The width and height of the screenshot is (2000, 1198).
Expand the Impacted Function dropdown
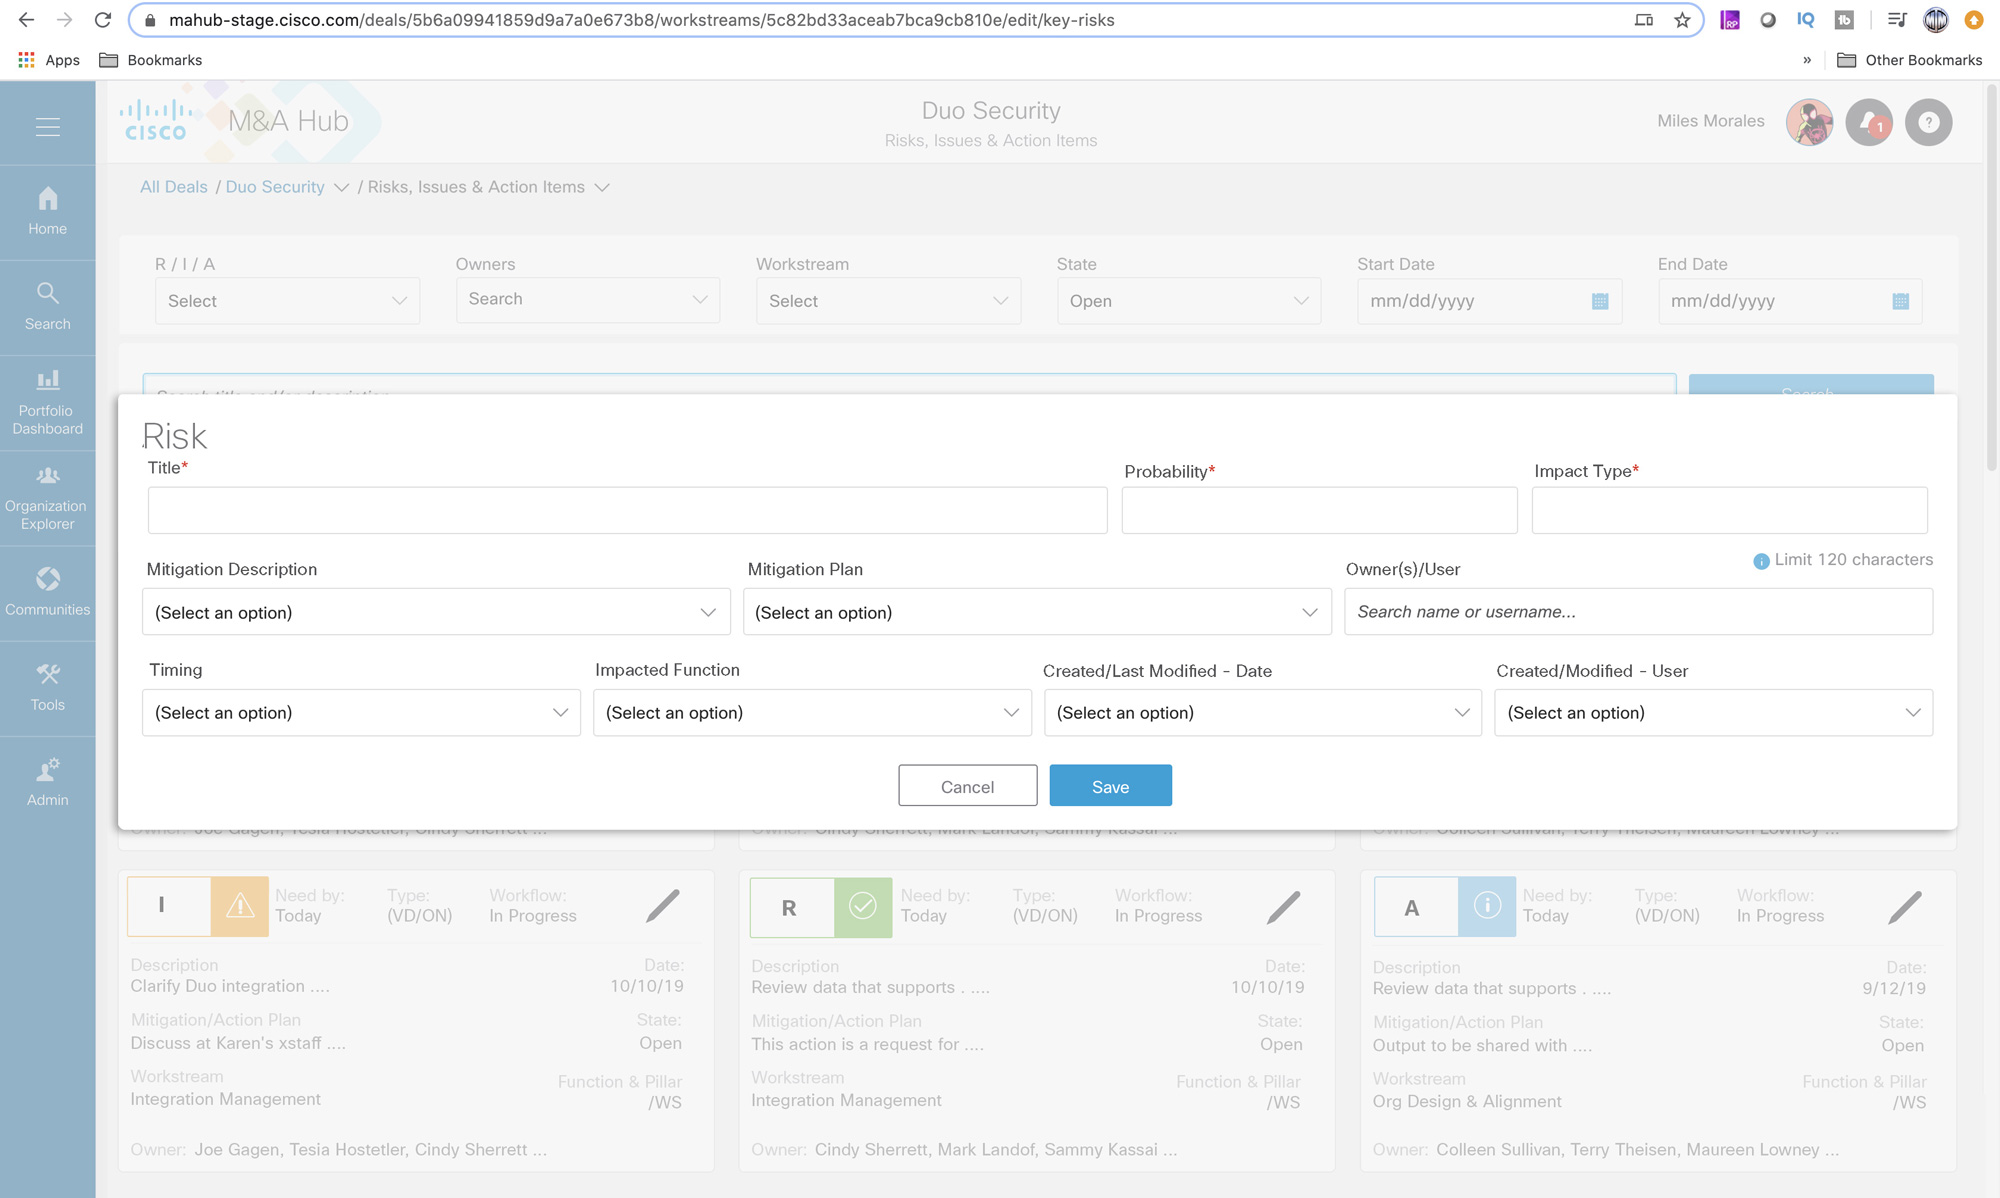pos(812,713)
